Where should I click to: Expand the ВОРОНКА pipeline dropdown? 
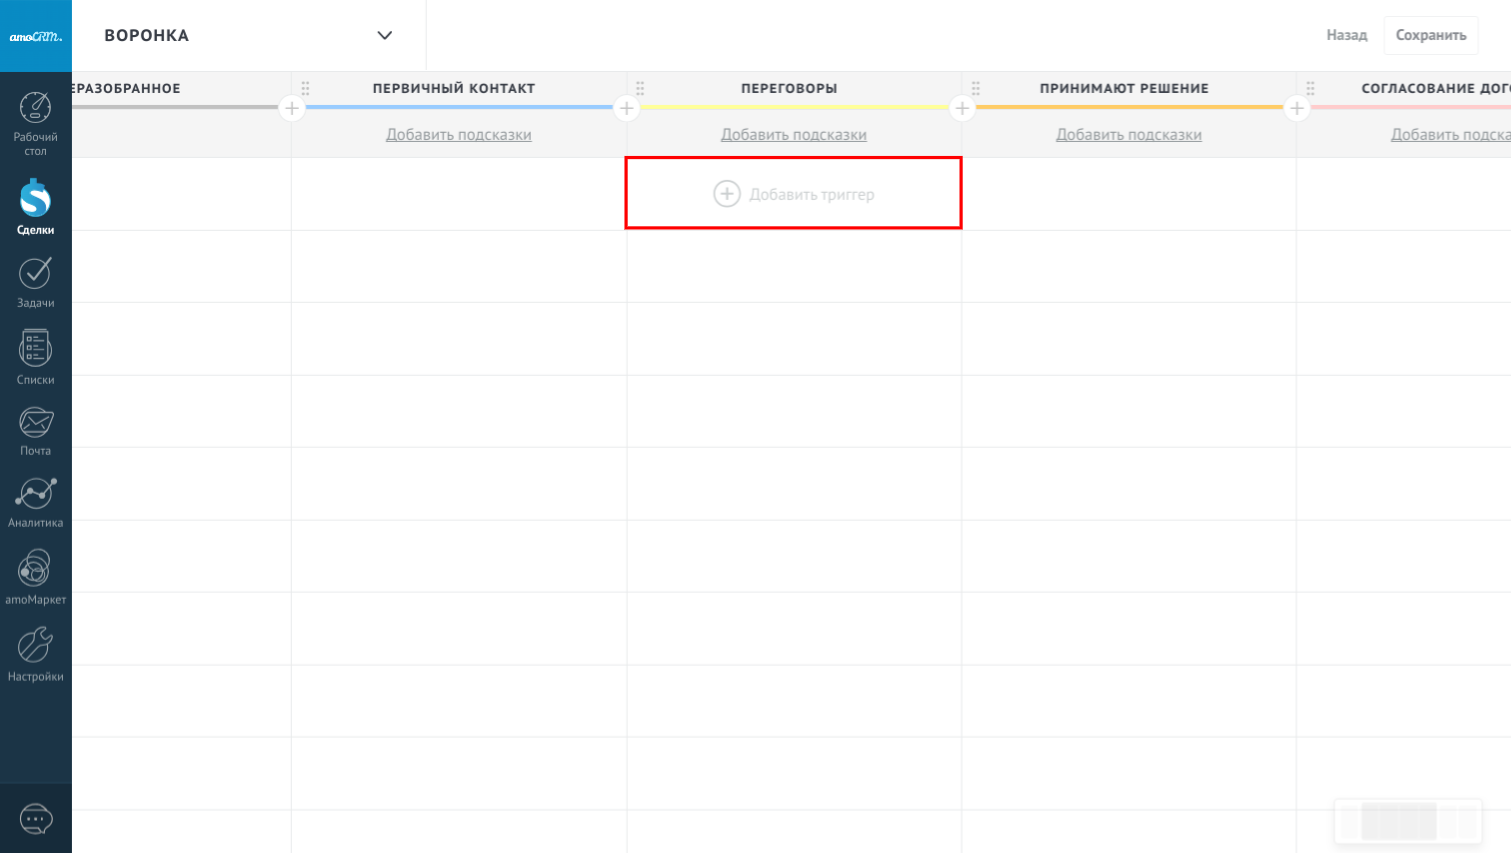click(384, 36)
